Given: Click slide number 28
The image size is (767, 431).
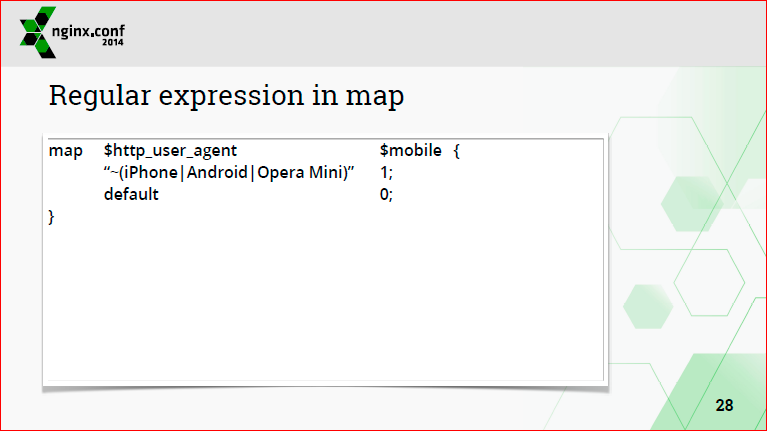Looking at the screenshot, I should pyautogui.click(x=724, y=405).
